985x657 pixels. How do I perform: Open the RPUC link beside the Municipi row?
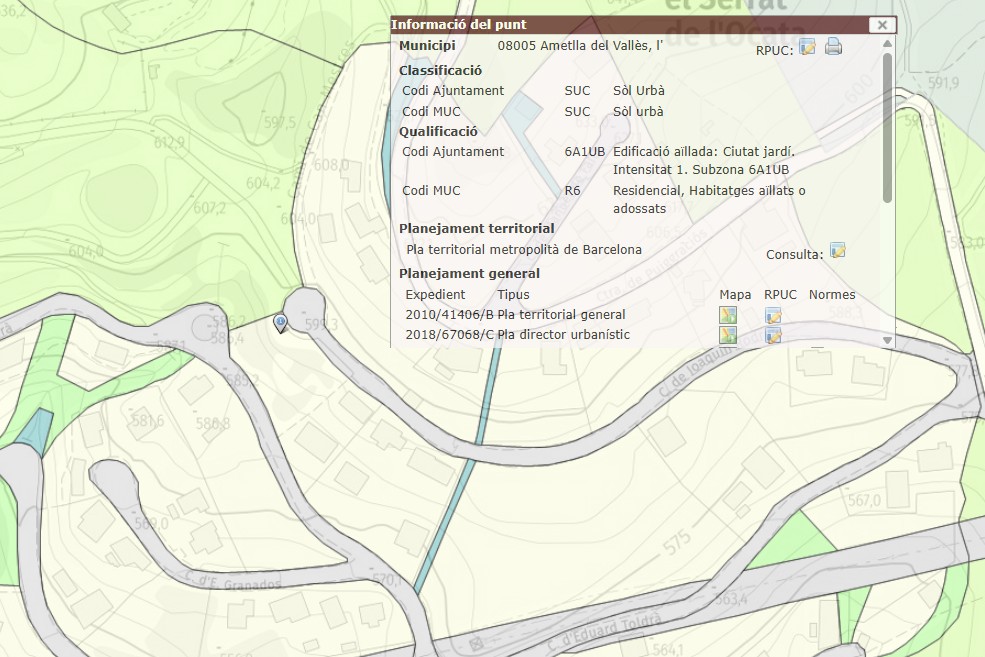[x=807, y=47]
